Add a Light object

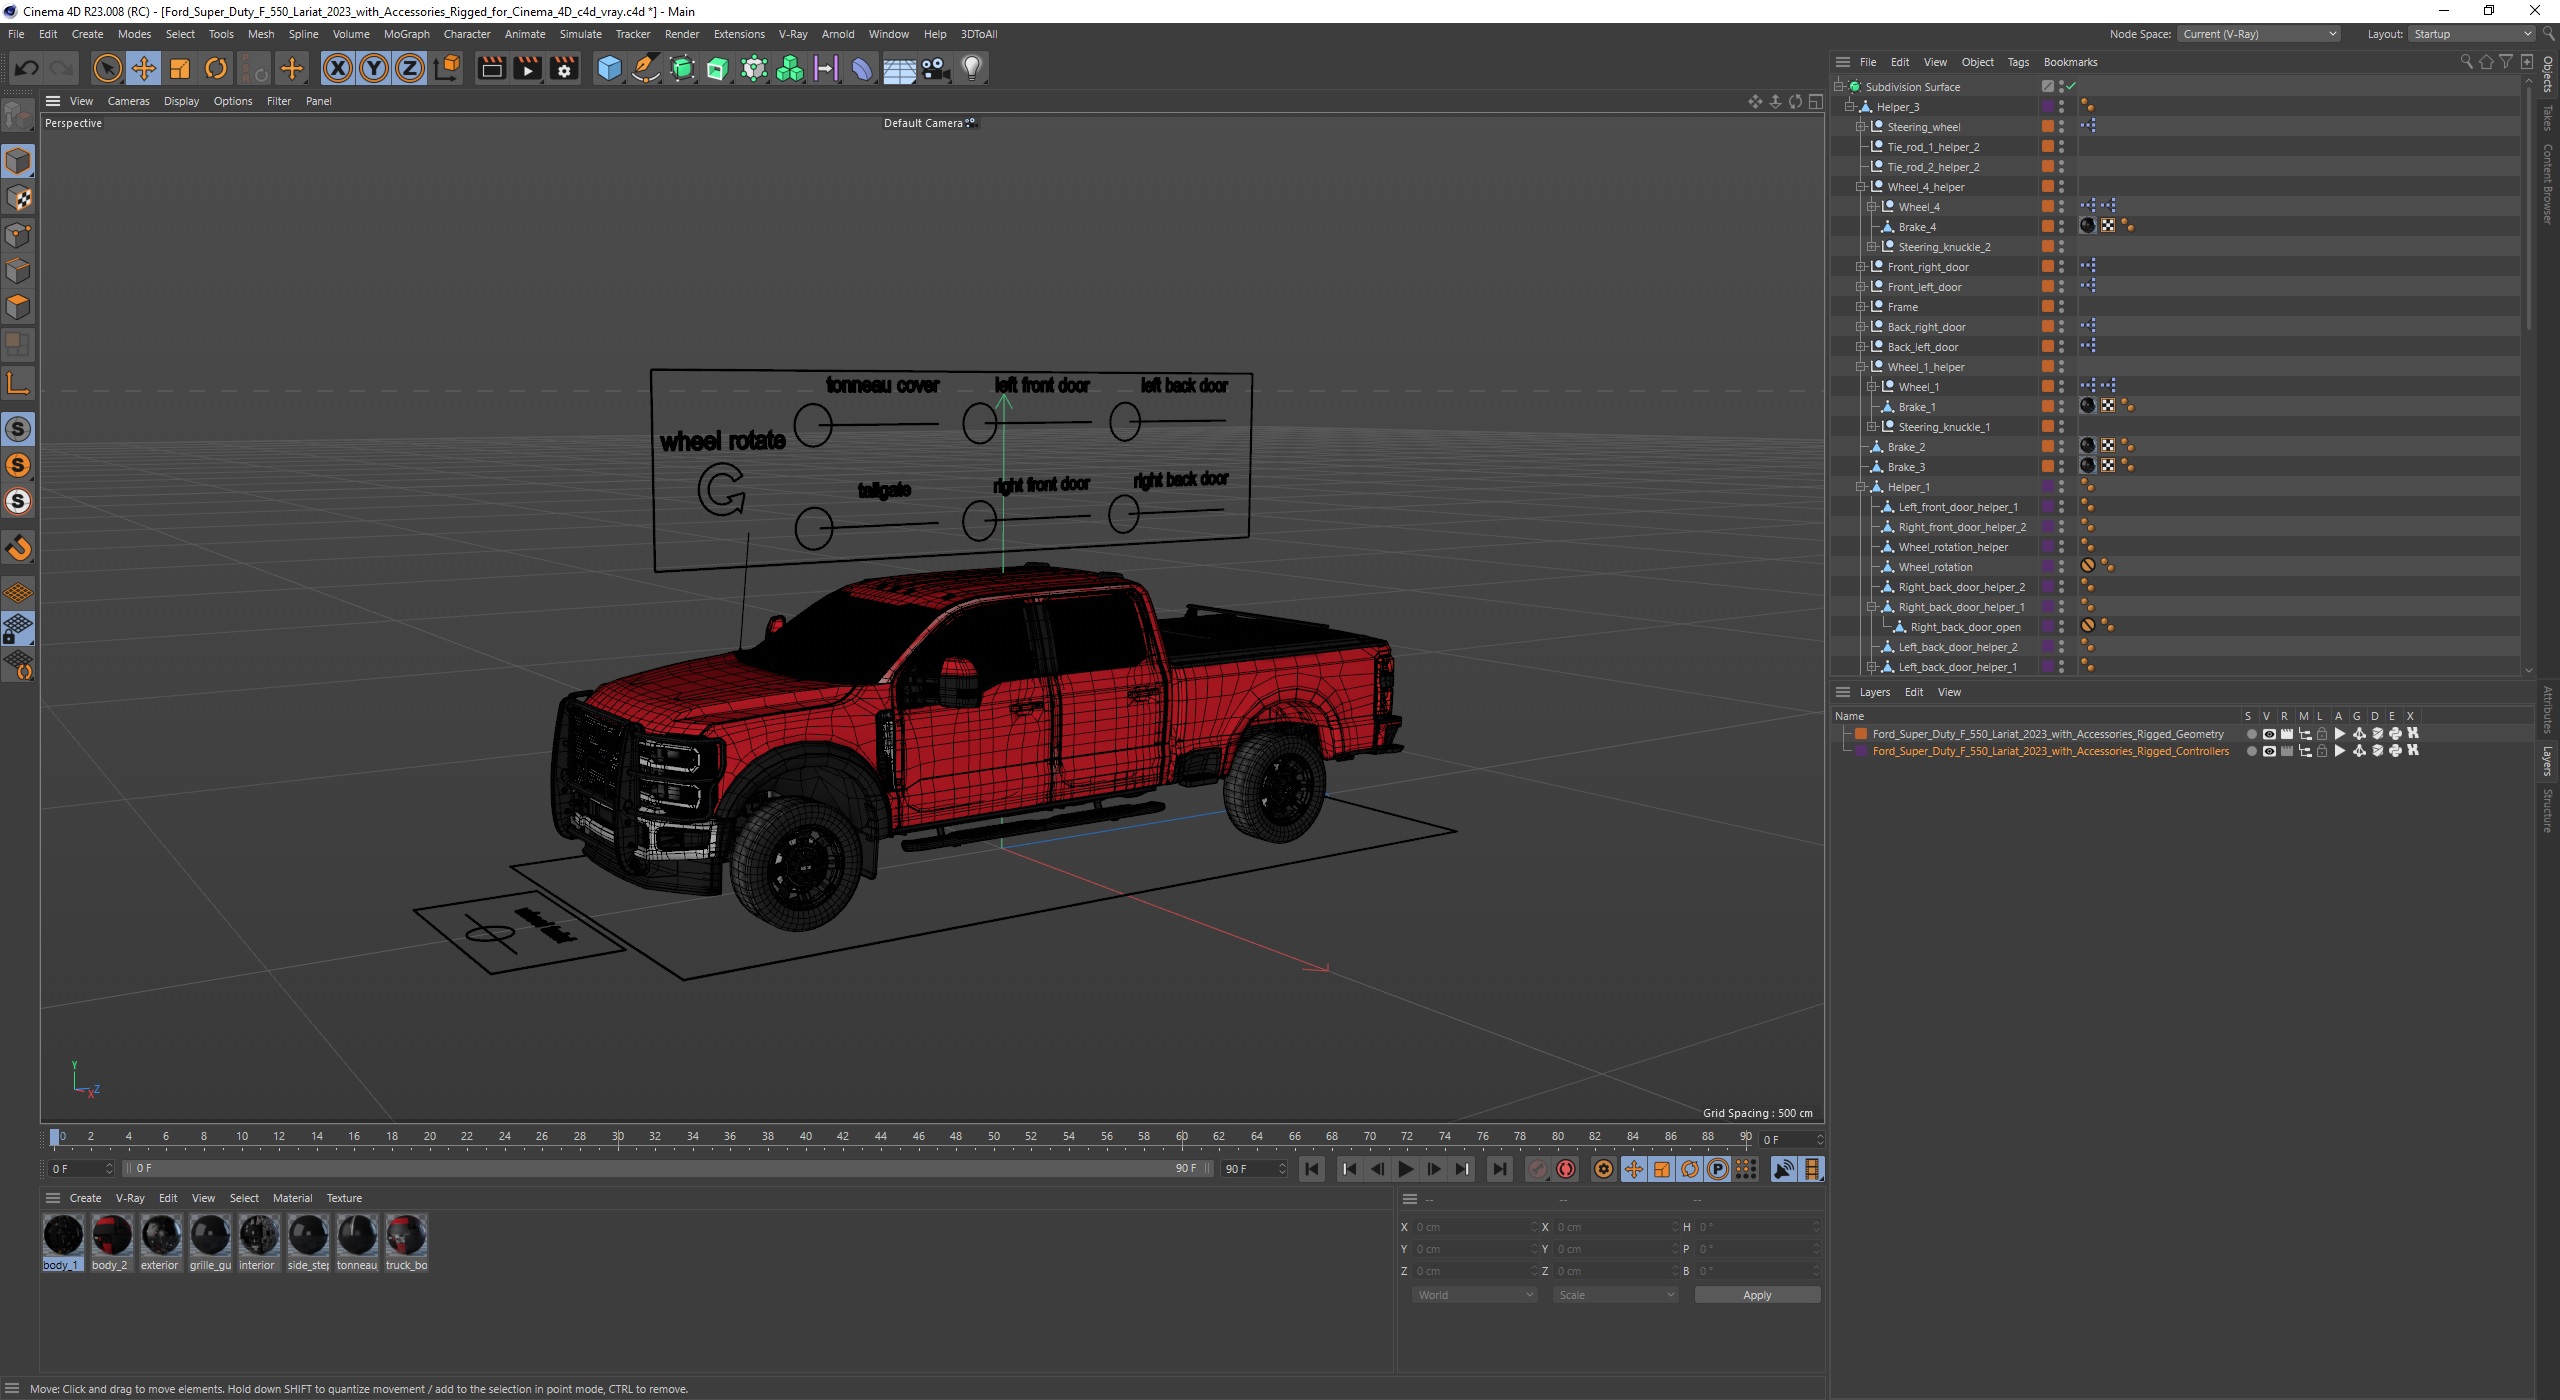972,68
